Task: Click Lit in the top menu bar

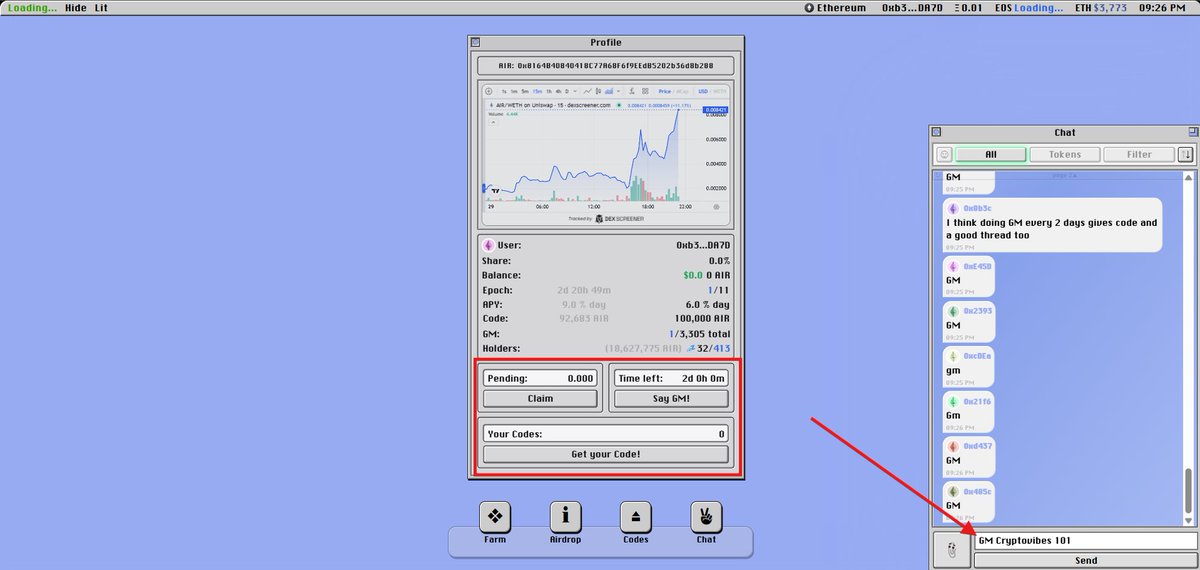Action: coord(102,8)
